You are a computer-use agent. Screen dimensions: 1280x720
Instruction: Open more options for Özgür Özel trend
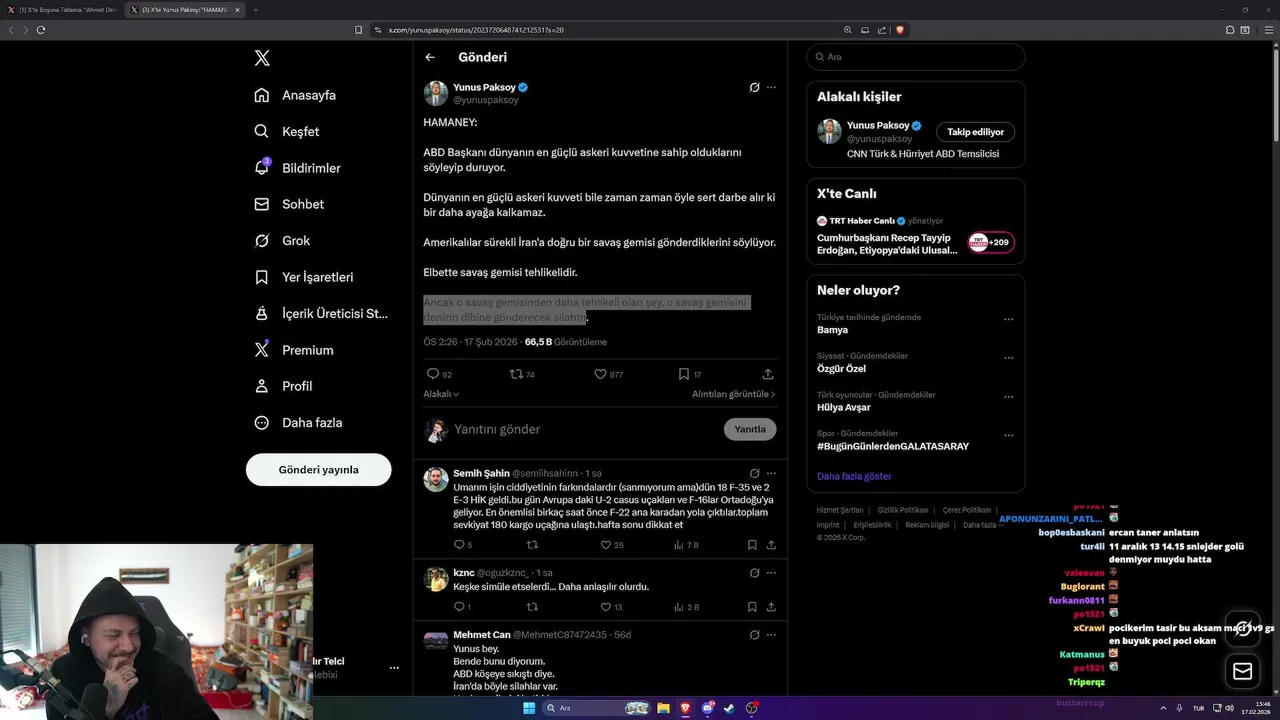point(1008,358)
